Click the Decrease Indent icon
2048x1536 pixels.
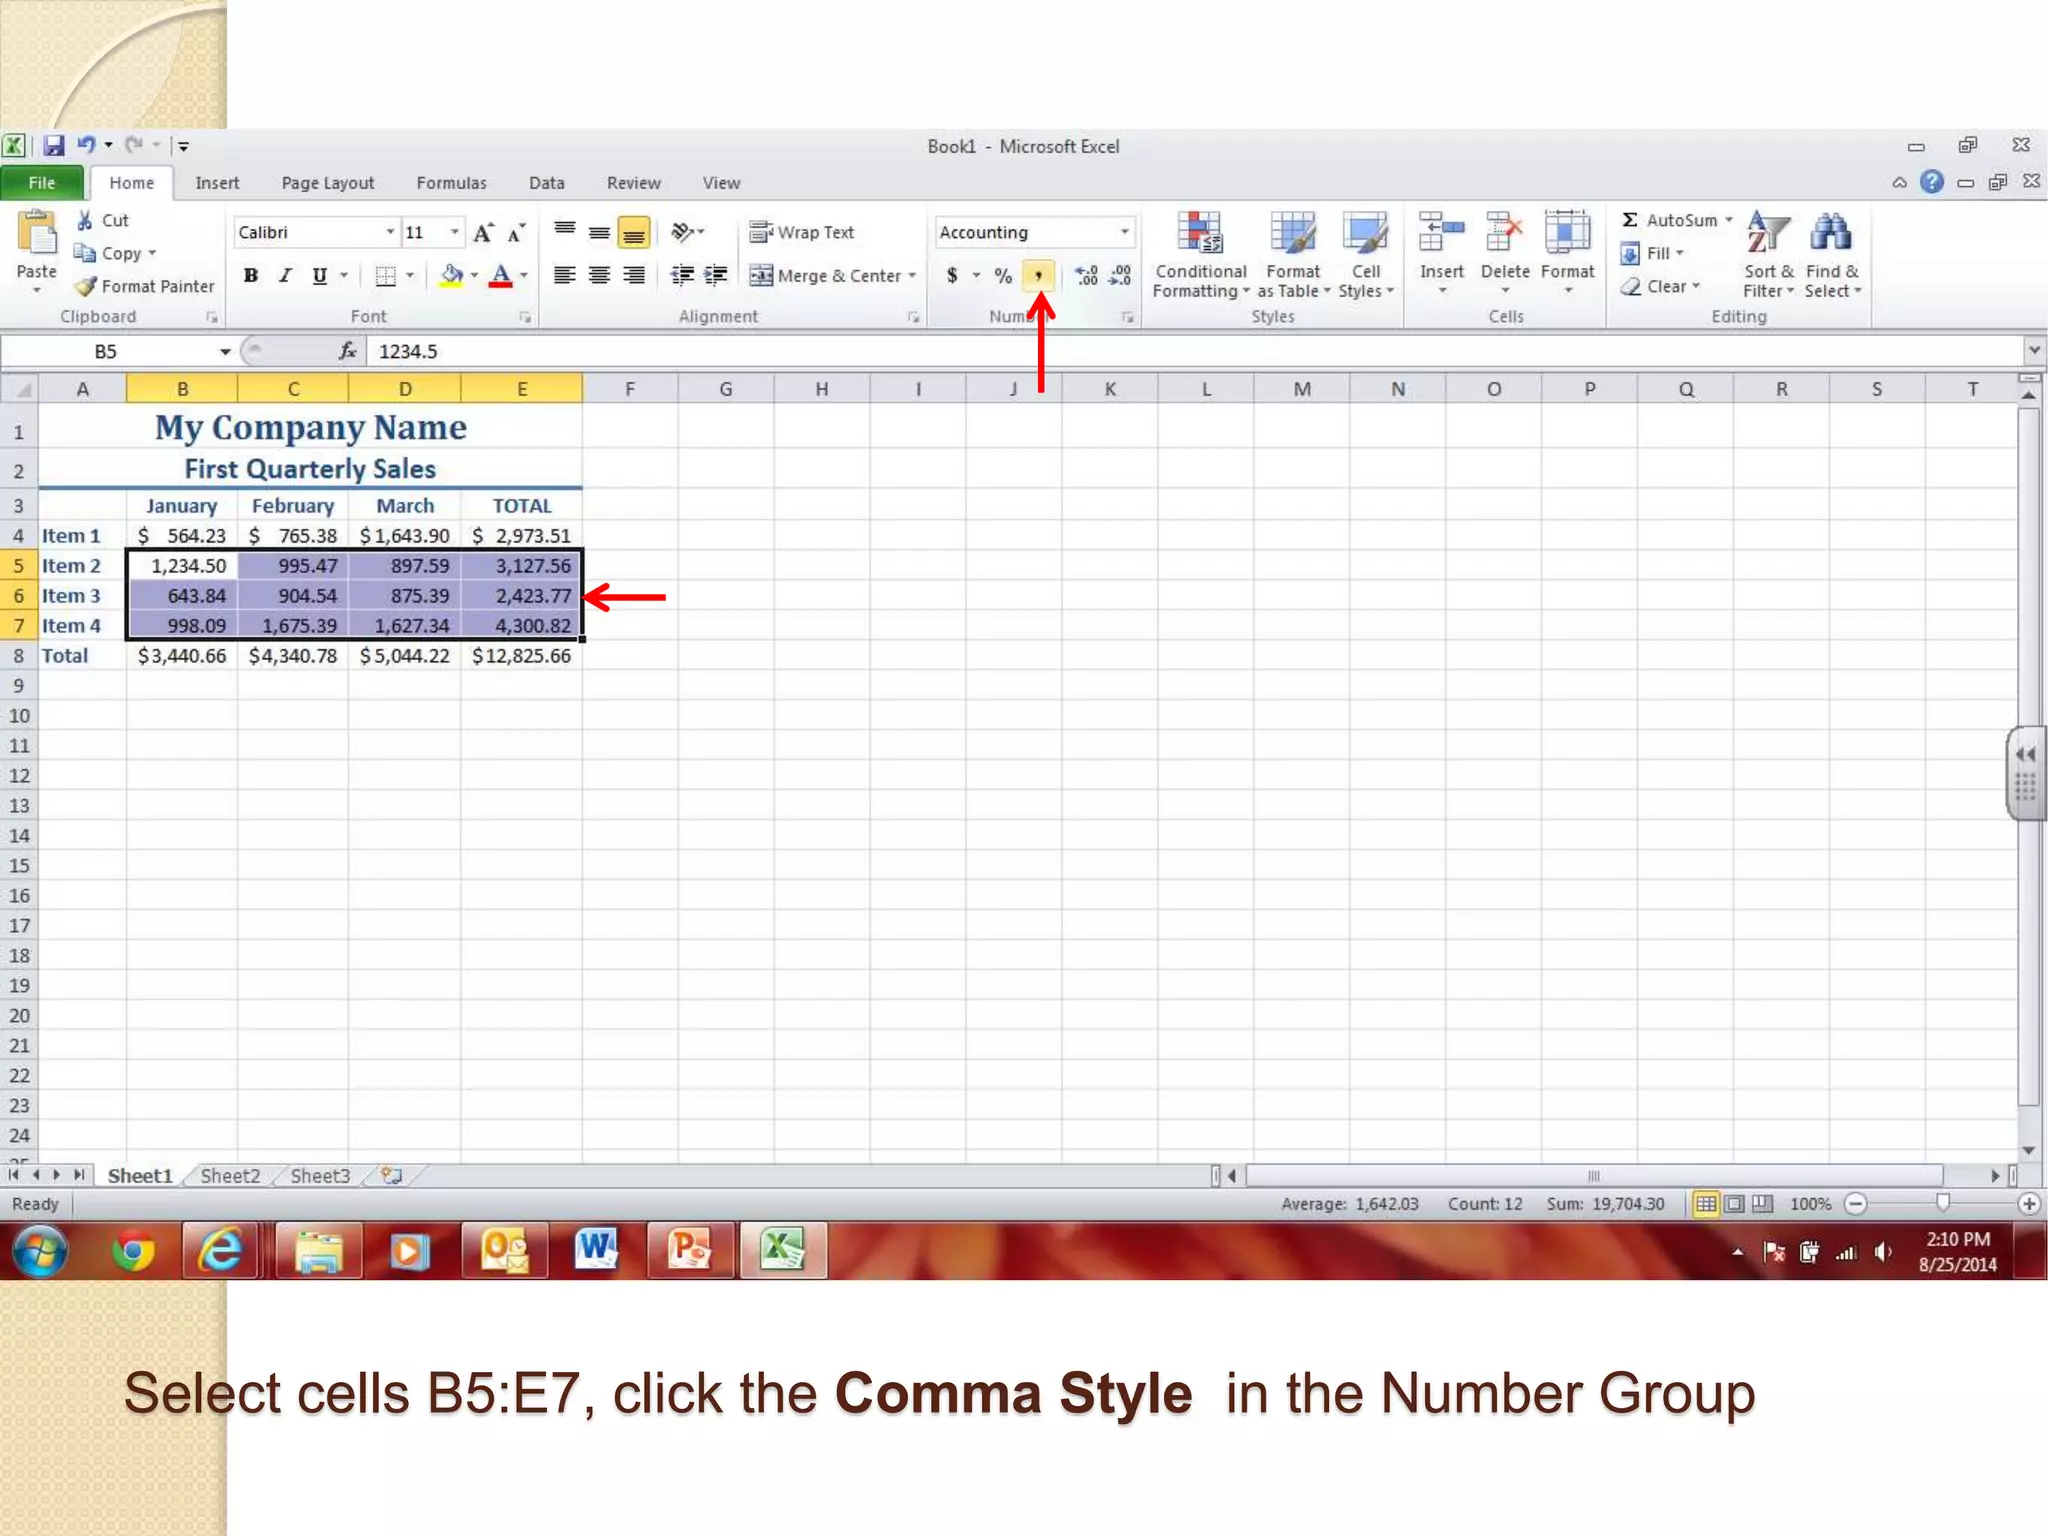(682, 276)
